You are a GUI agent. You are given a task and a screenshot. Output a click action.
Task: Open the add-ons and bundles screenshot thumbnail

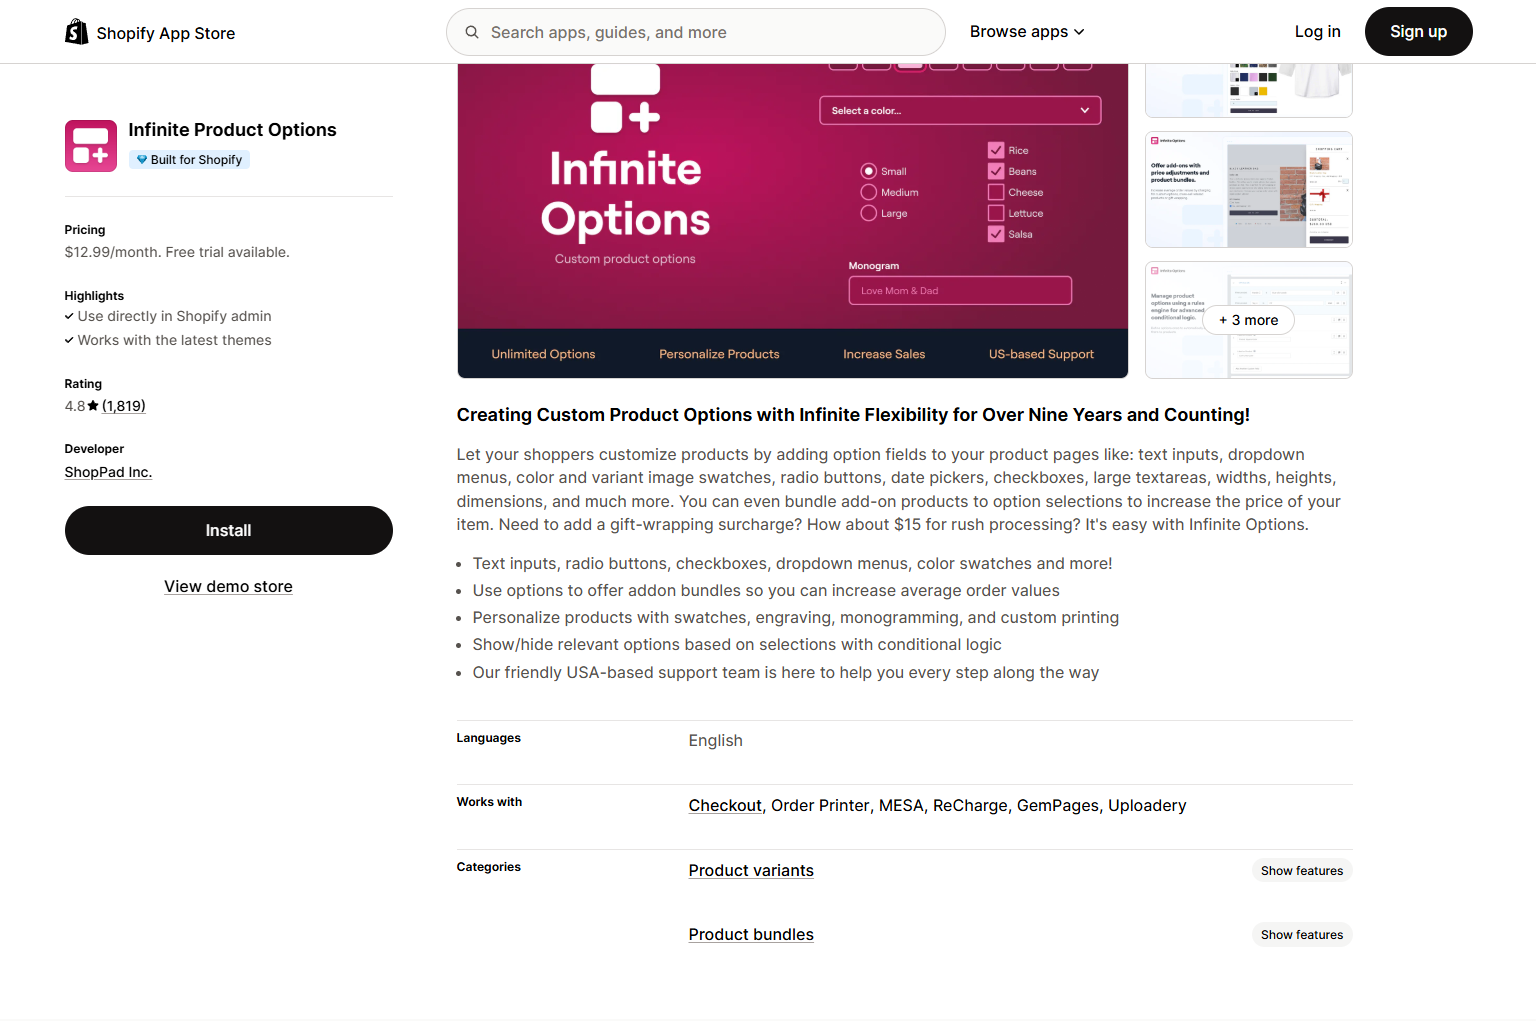pos(1248,190)
